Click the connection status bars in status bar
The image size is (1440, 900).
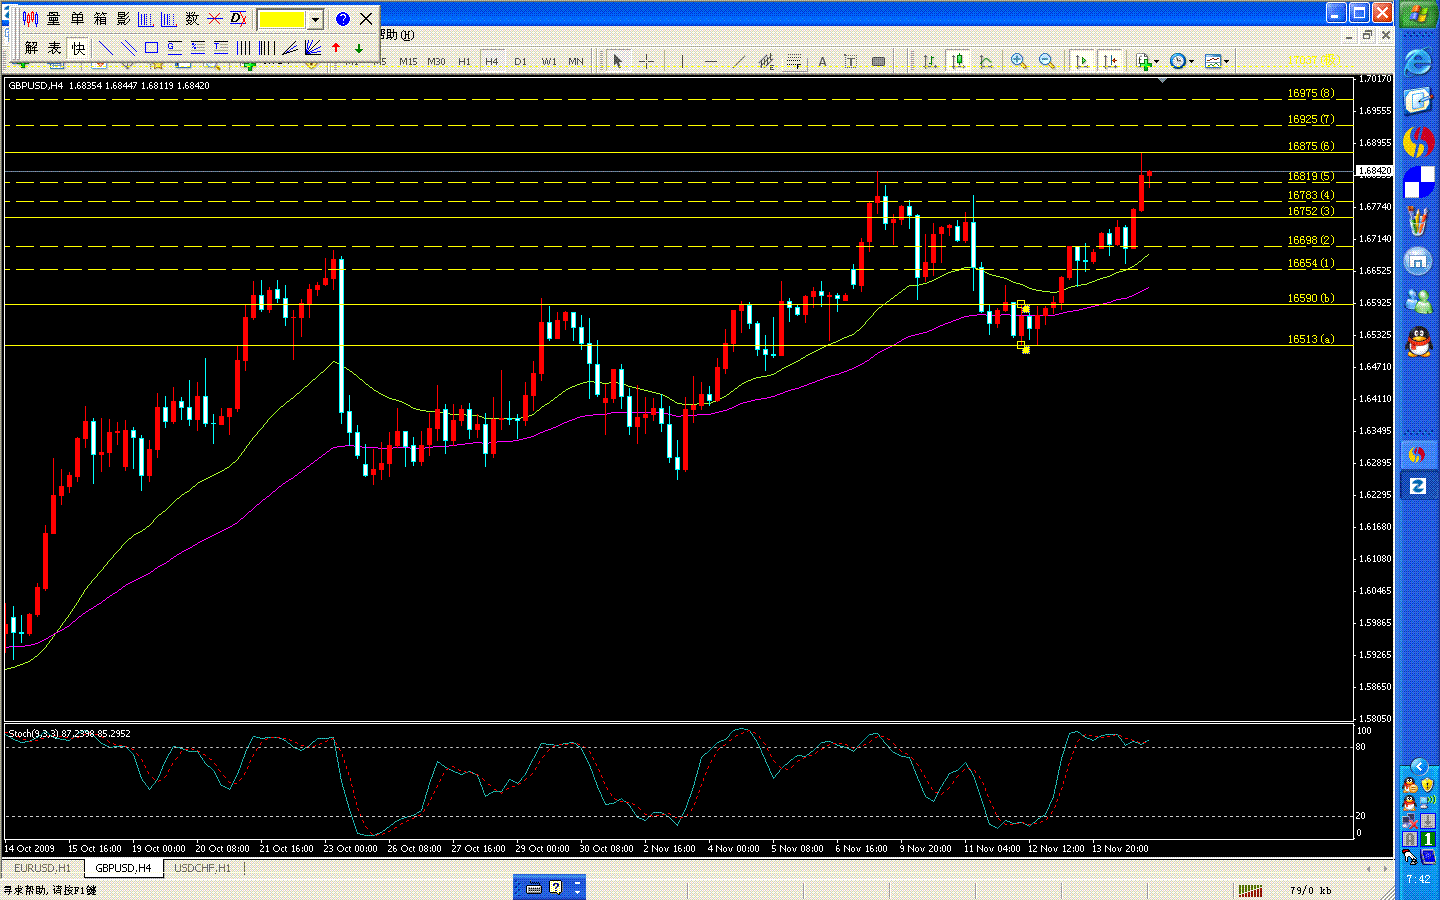(1250, 890)
